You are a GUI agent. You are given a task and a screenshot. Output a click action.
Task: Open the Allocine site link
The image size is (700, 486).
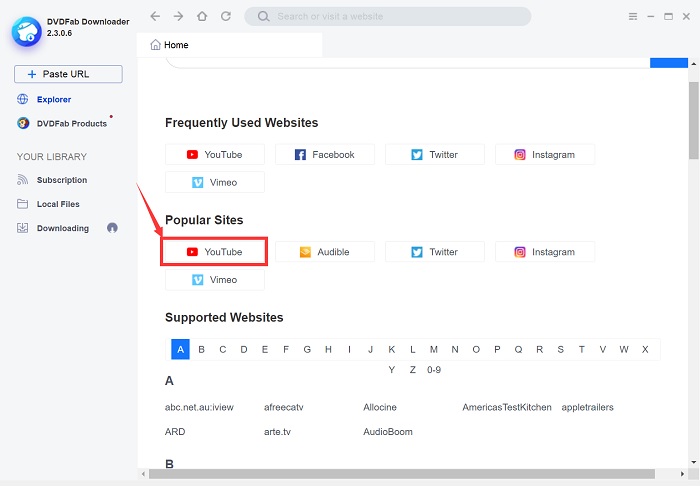[380, 407]
